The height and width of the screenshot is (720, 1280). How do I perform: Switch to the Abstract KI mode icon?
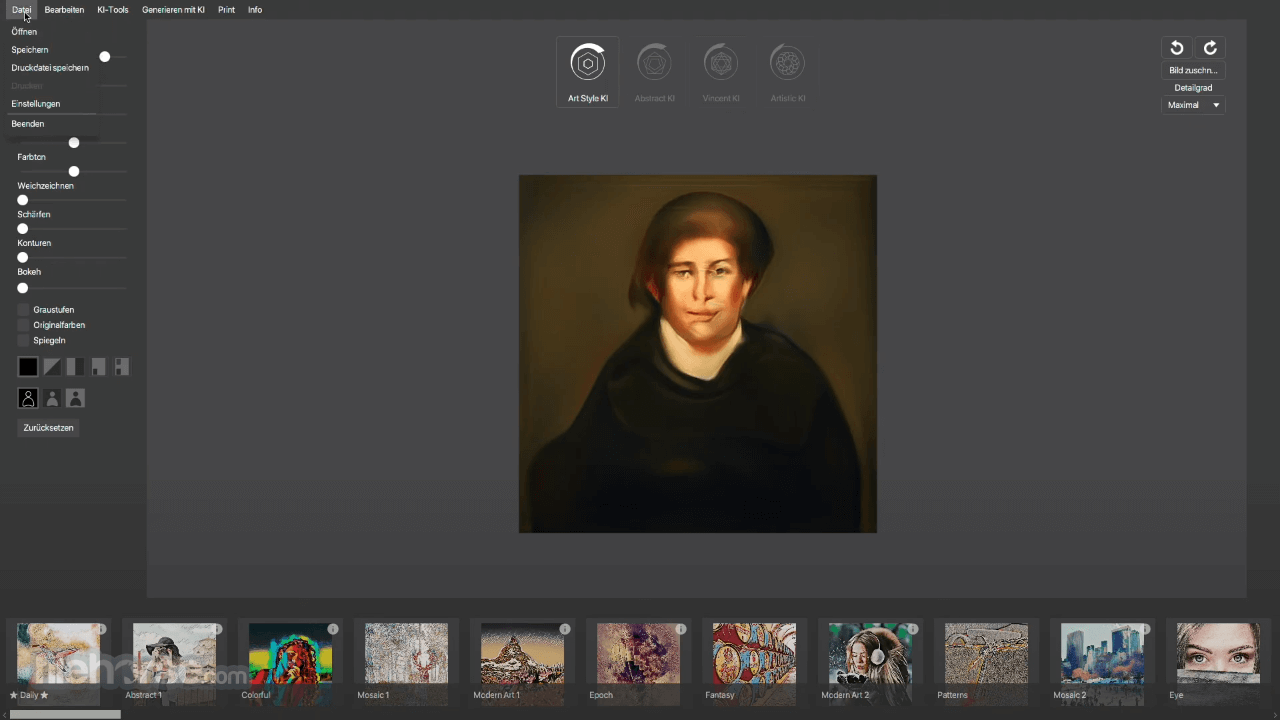(654, 63)
